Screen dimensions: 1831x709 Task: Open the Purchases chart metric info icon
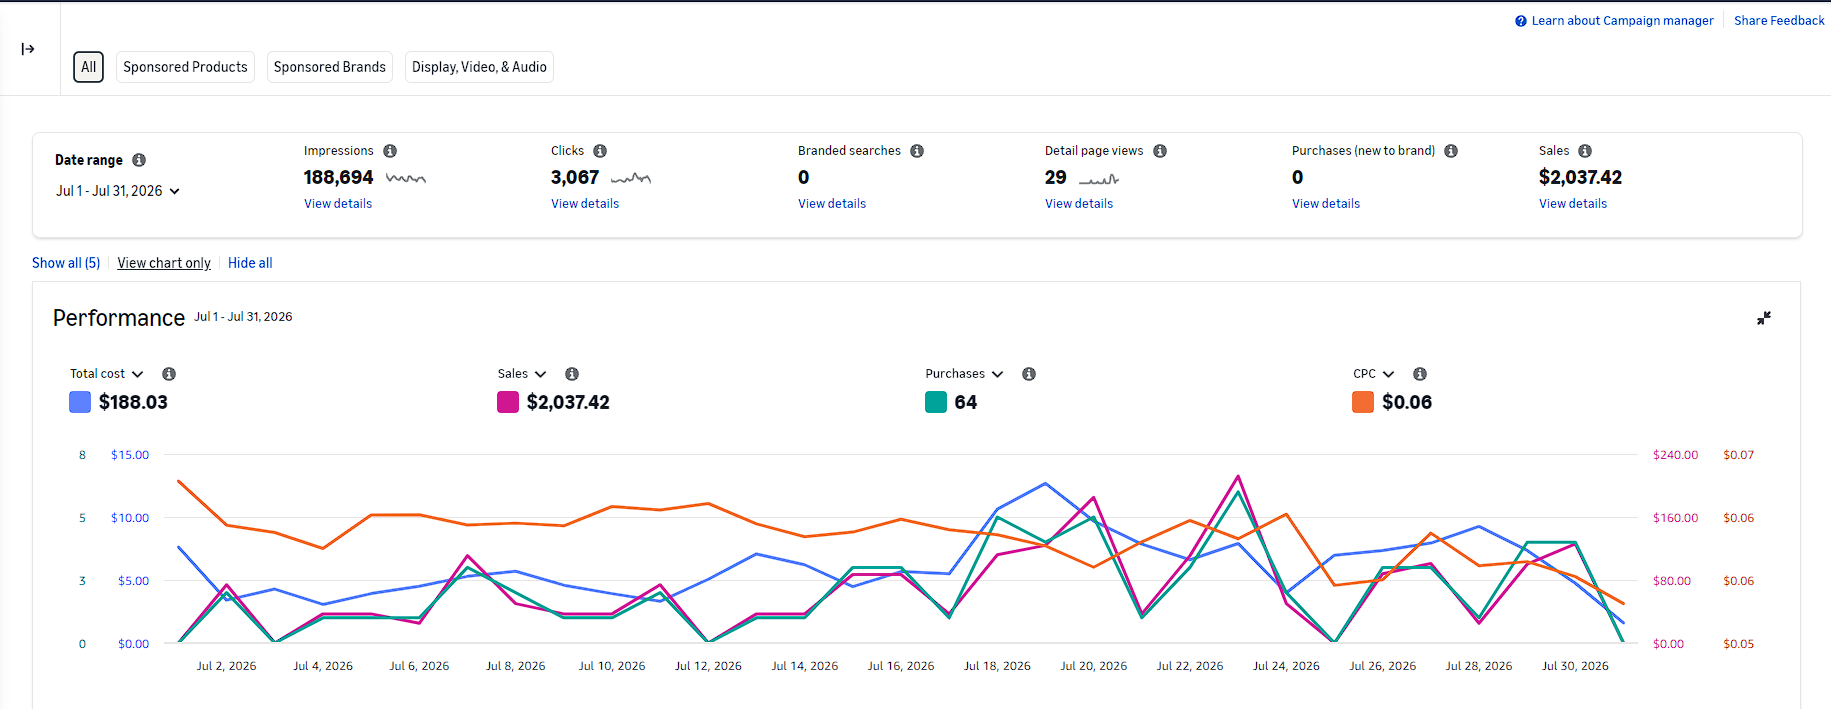[1029, 374]
